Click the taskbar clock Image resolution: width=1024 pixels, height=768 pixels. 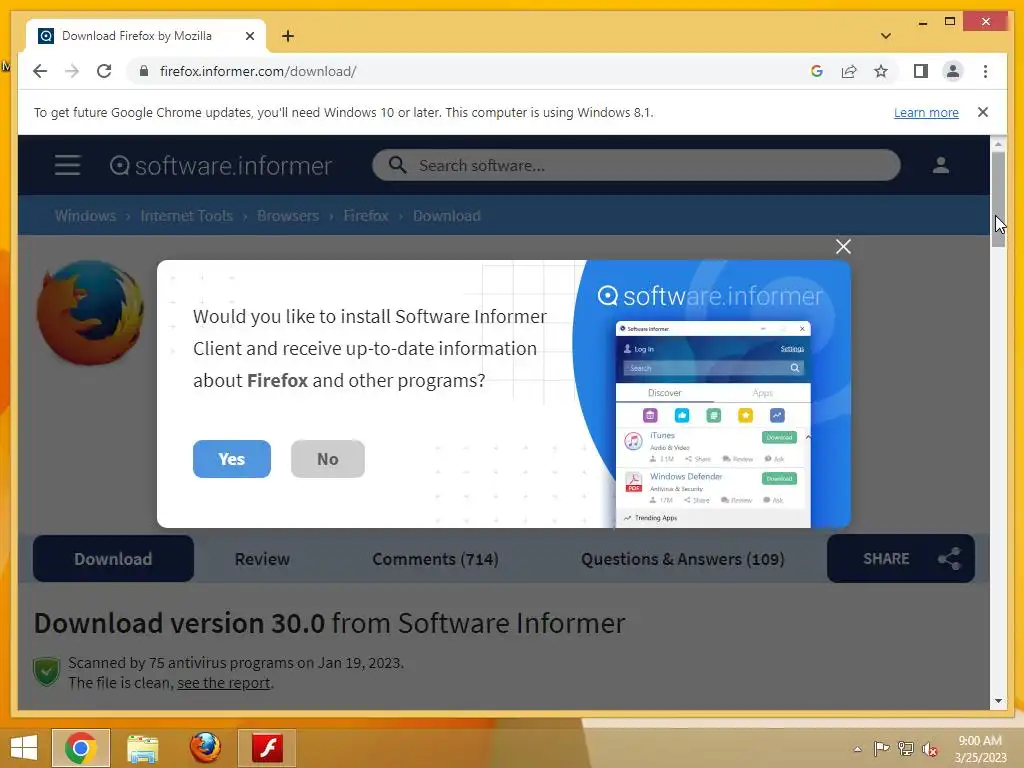980,749
